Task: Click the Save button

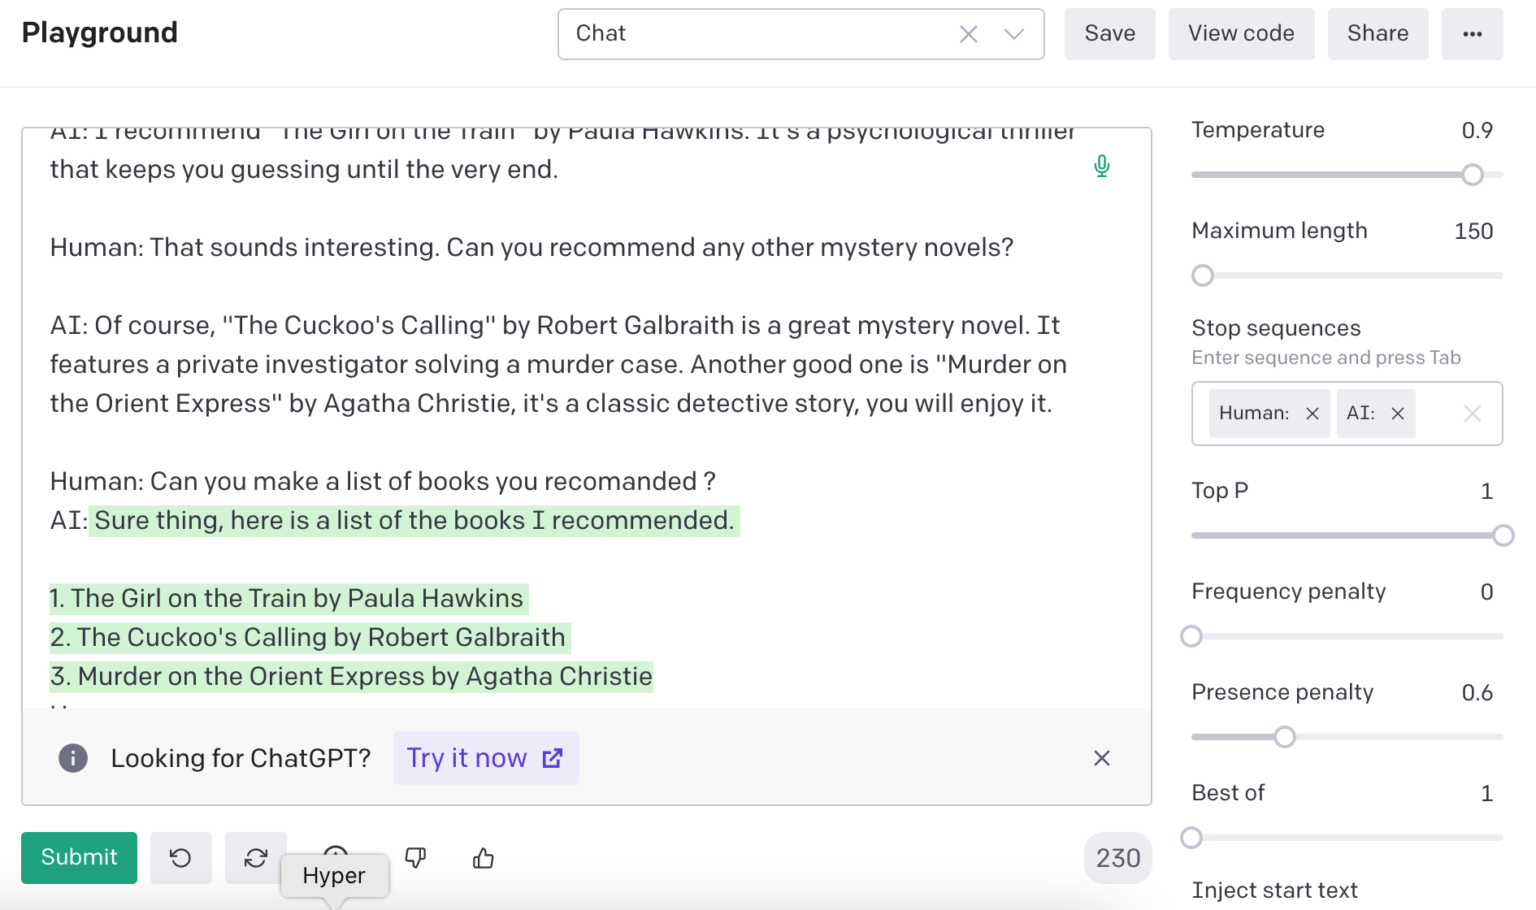Action: 1109,33
